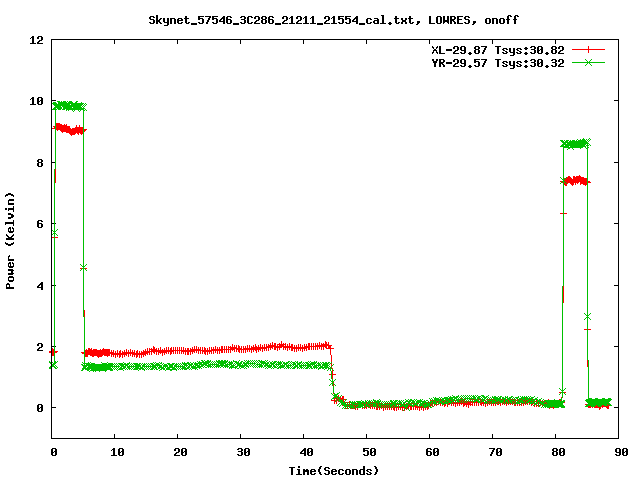
Task: Click y-axis tick label 4
Action: (40, 286)
